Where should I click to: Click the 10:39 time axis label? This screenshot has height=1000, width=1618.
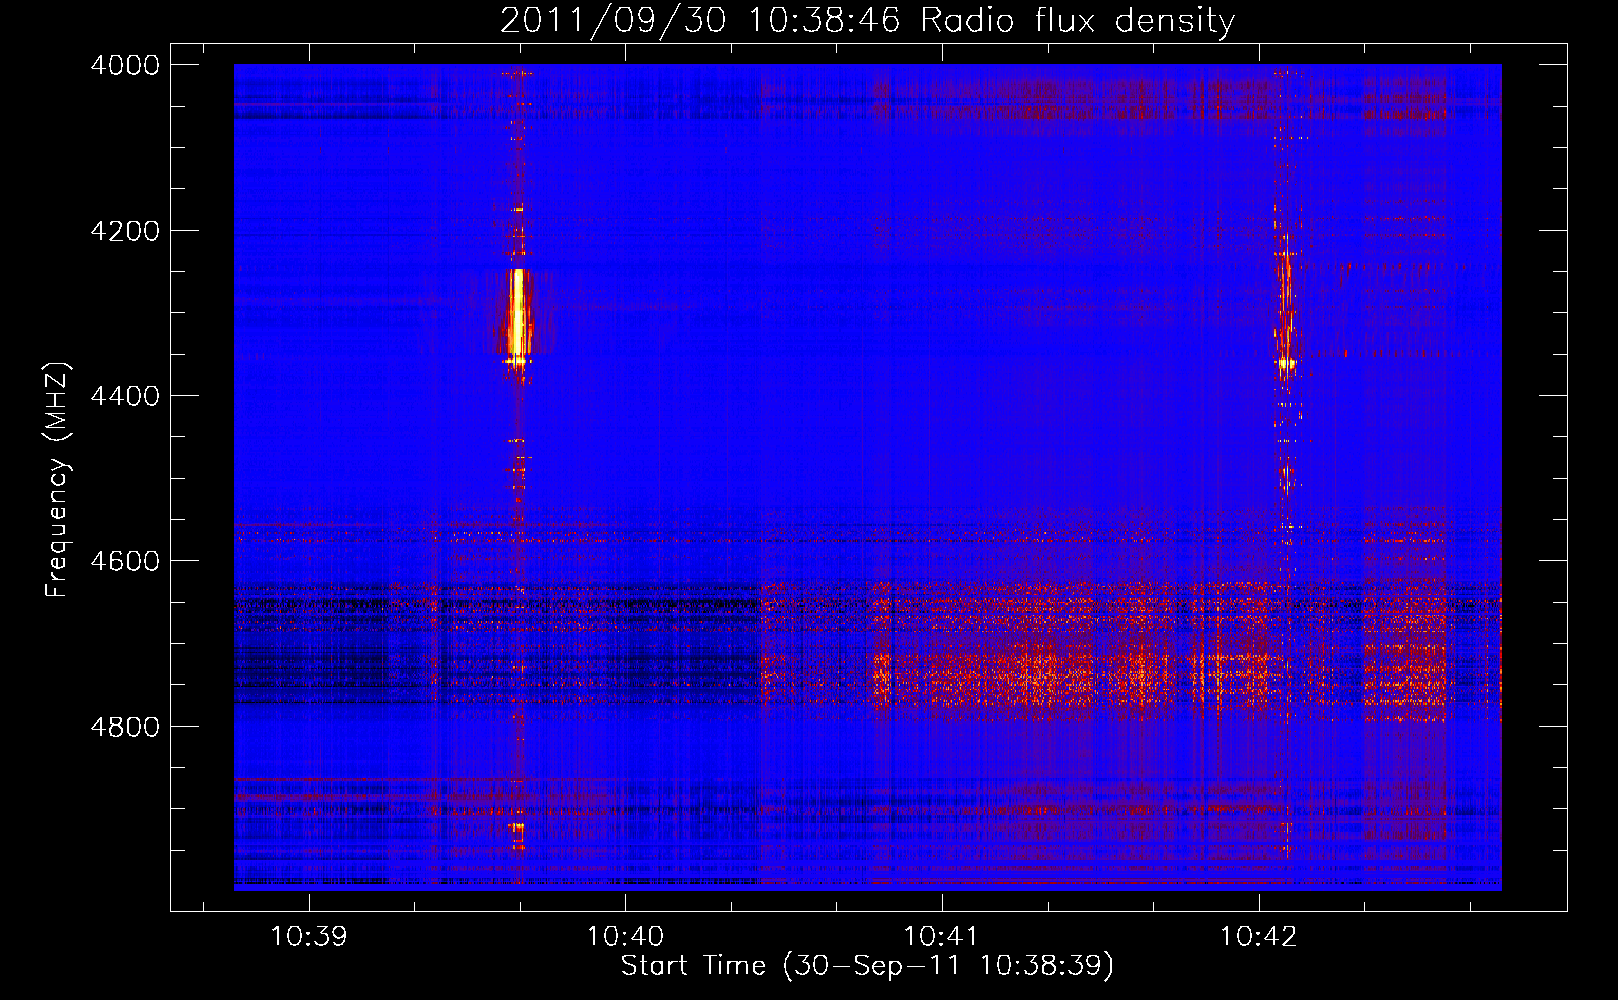[x=309, y=936]
